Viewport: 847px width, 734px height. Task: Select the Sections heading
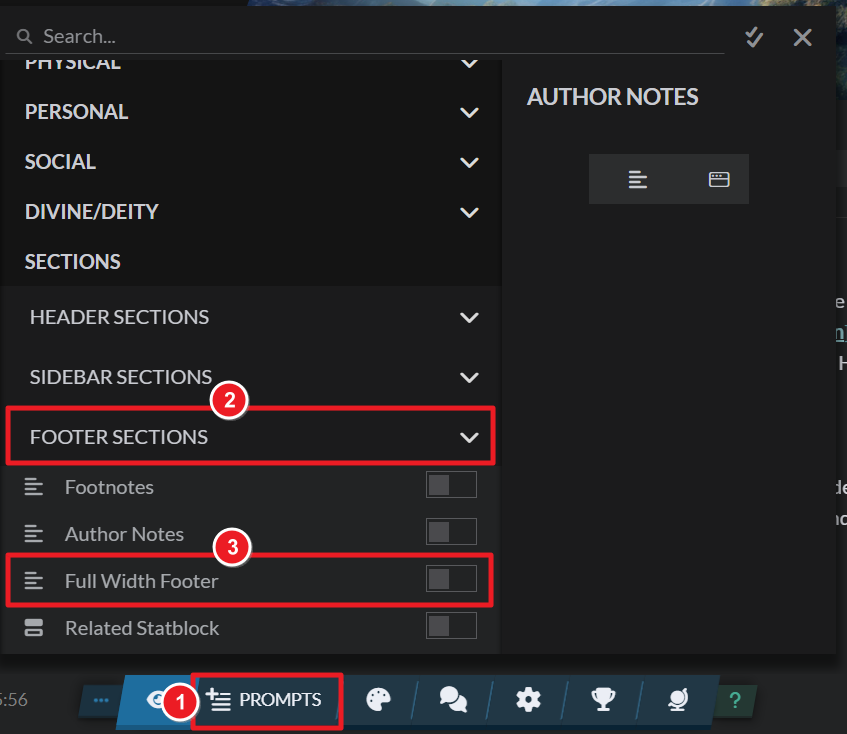[x=72, y=262]
